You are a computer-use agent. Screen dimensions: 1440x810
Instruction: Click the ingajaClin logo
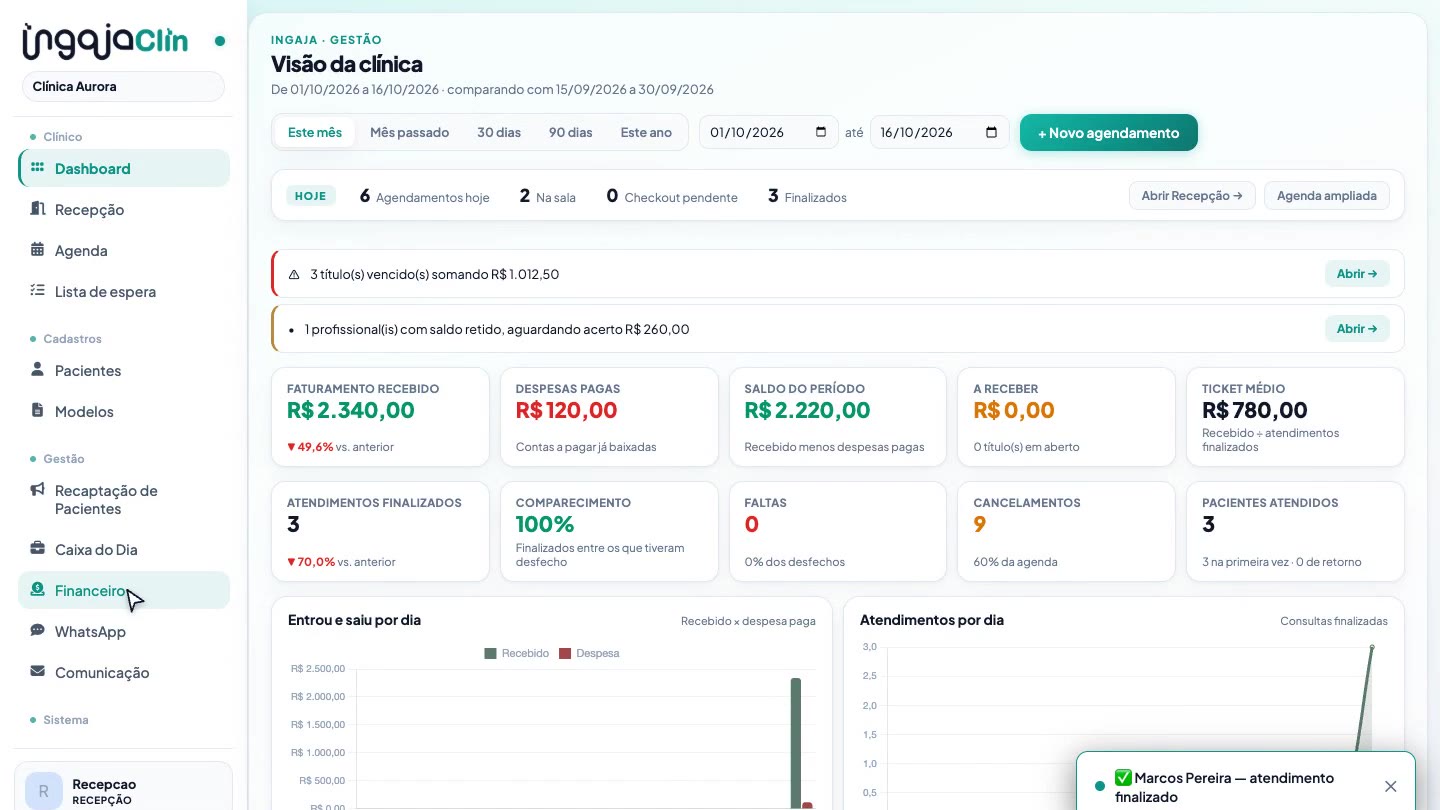(x=105, y=41)
